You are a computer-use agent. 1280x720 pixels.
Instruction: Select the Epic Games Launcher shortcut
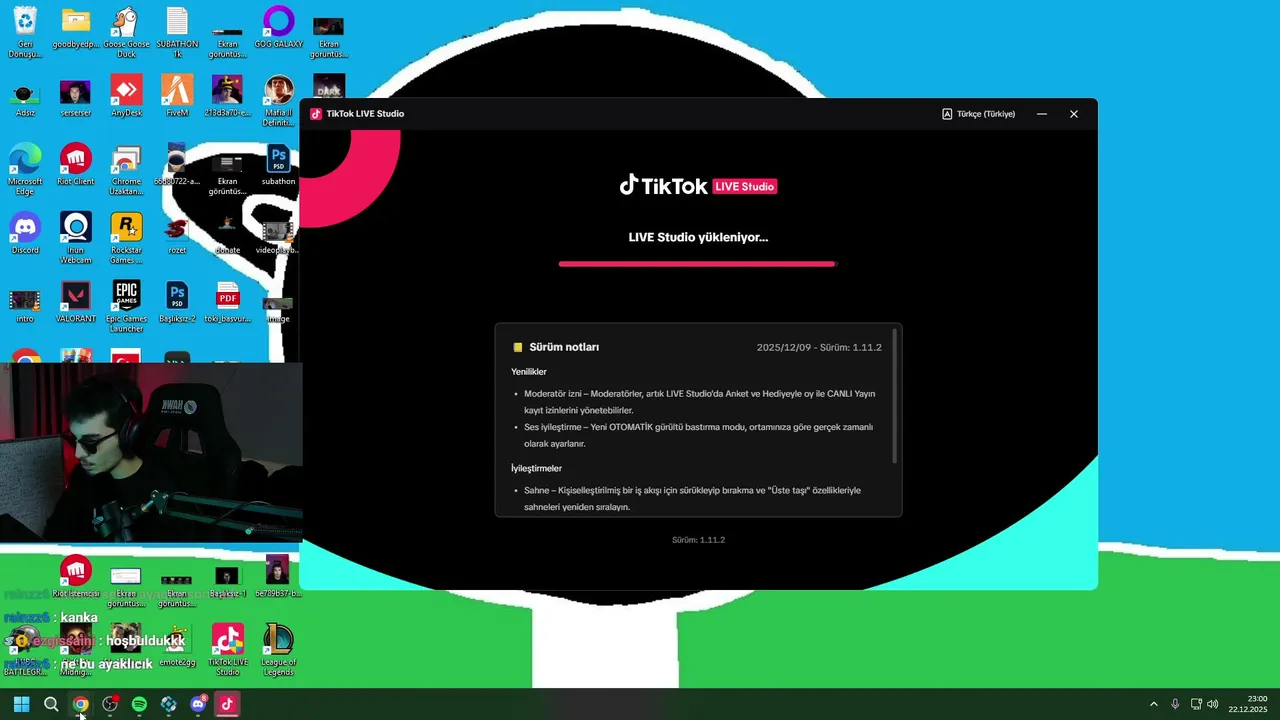pyautogui.click(x=126, y=306)
